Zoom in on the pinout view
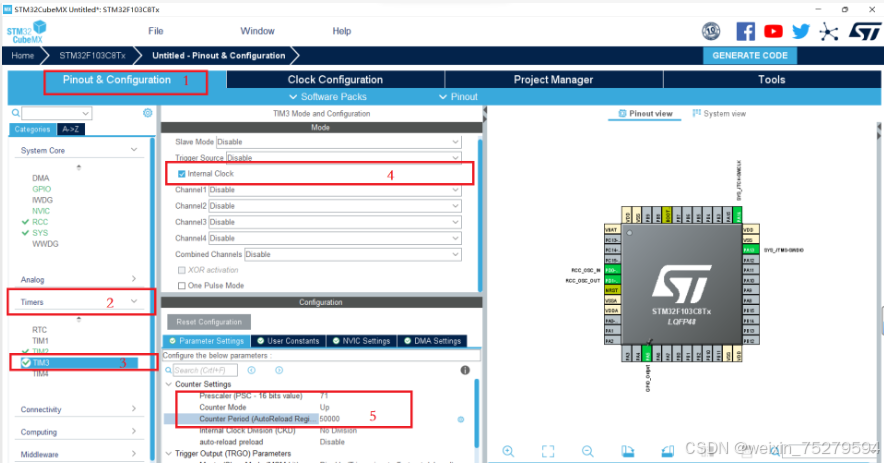Screen dimensions: 884x463 tap(508, 451)
